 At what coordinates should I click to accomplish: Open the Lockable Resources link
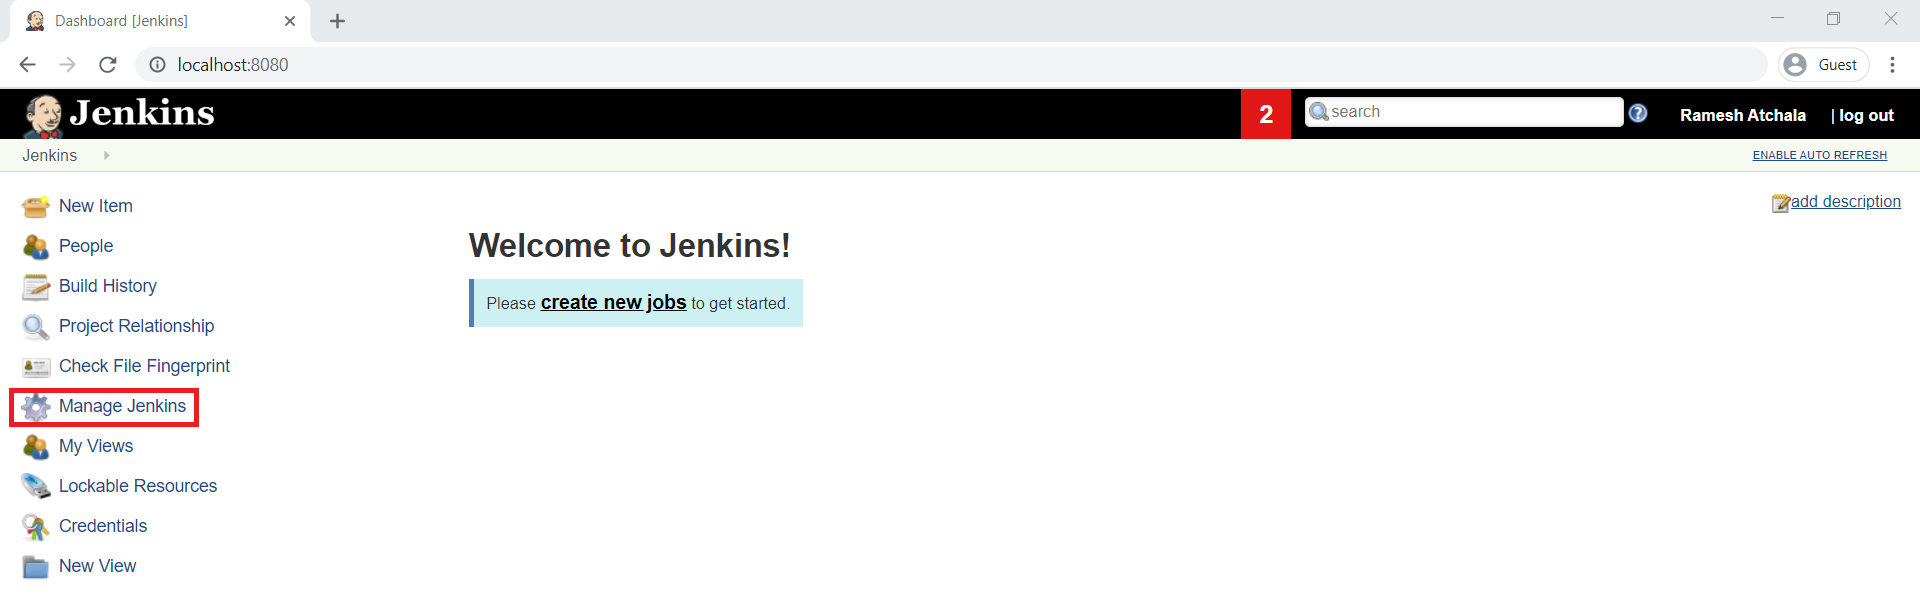point(138,486)
